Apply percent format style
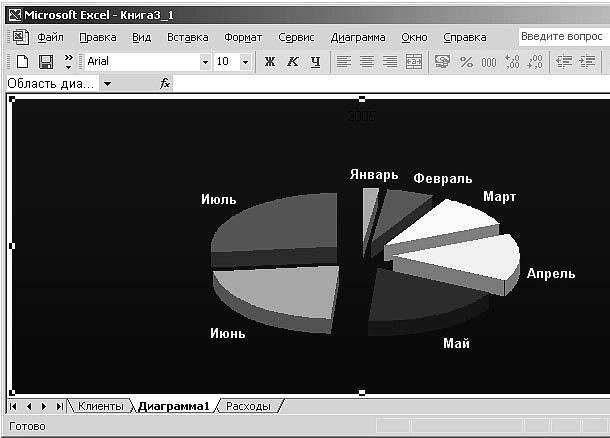The image size is (610, 438). [465, 62]
